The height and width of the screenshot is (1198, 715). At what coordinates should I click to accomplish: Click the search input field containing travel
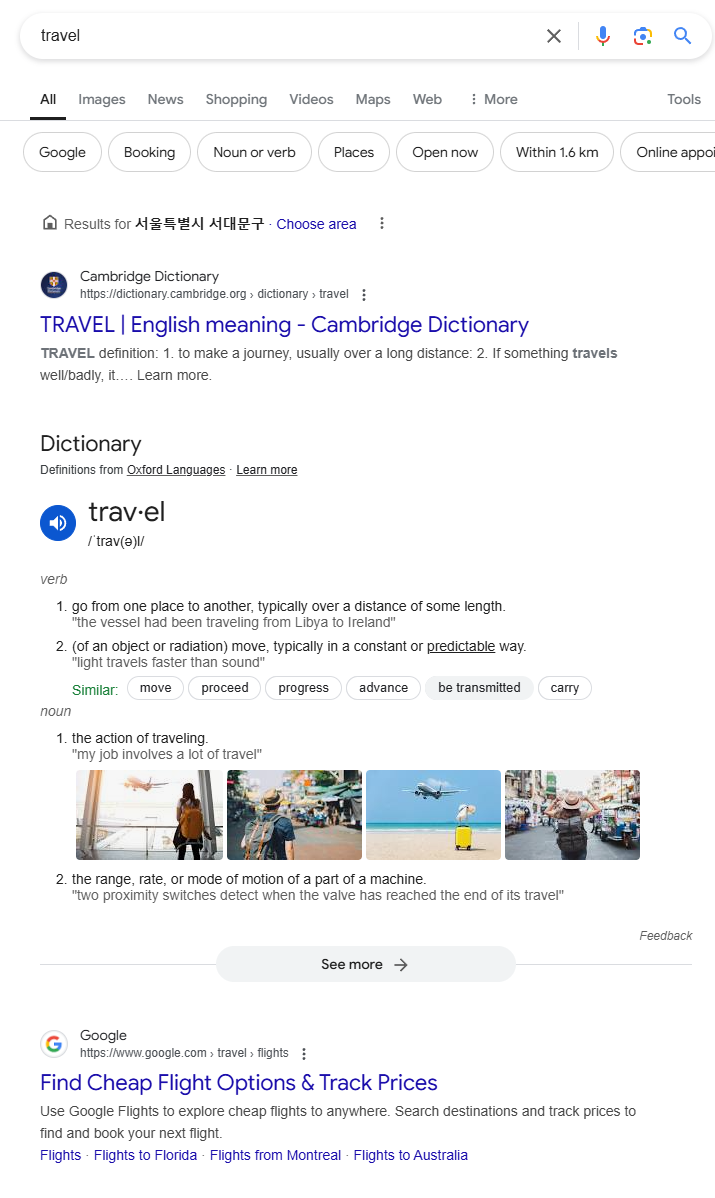point(283,36)
